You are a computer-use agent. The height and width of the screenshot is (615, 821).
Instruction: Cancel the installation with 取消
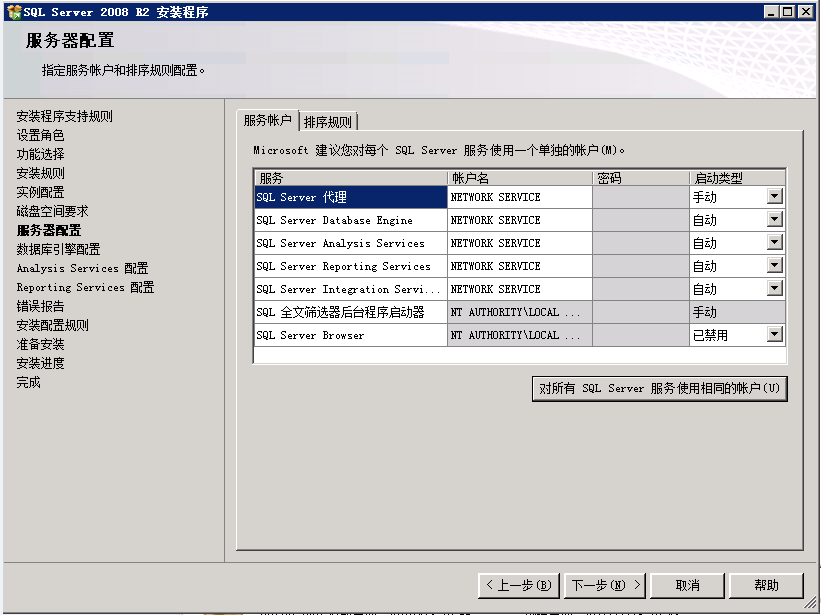[687, 585]
